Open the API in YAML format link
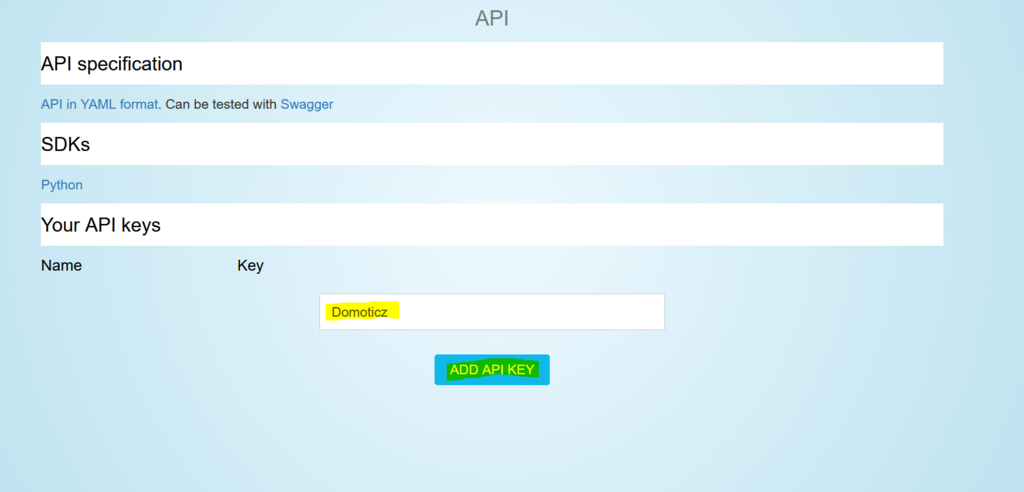The image size is (1024, 492). (x=99, y=104)
